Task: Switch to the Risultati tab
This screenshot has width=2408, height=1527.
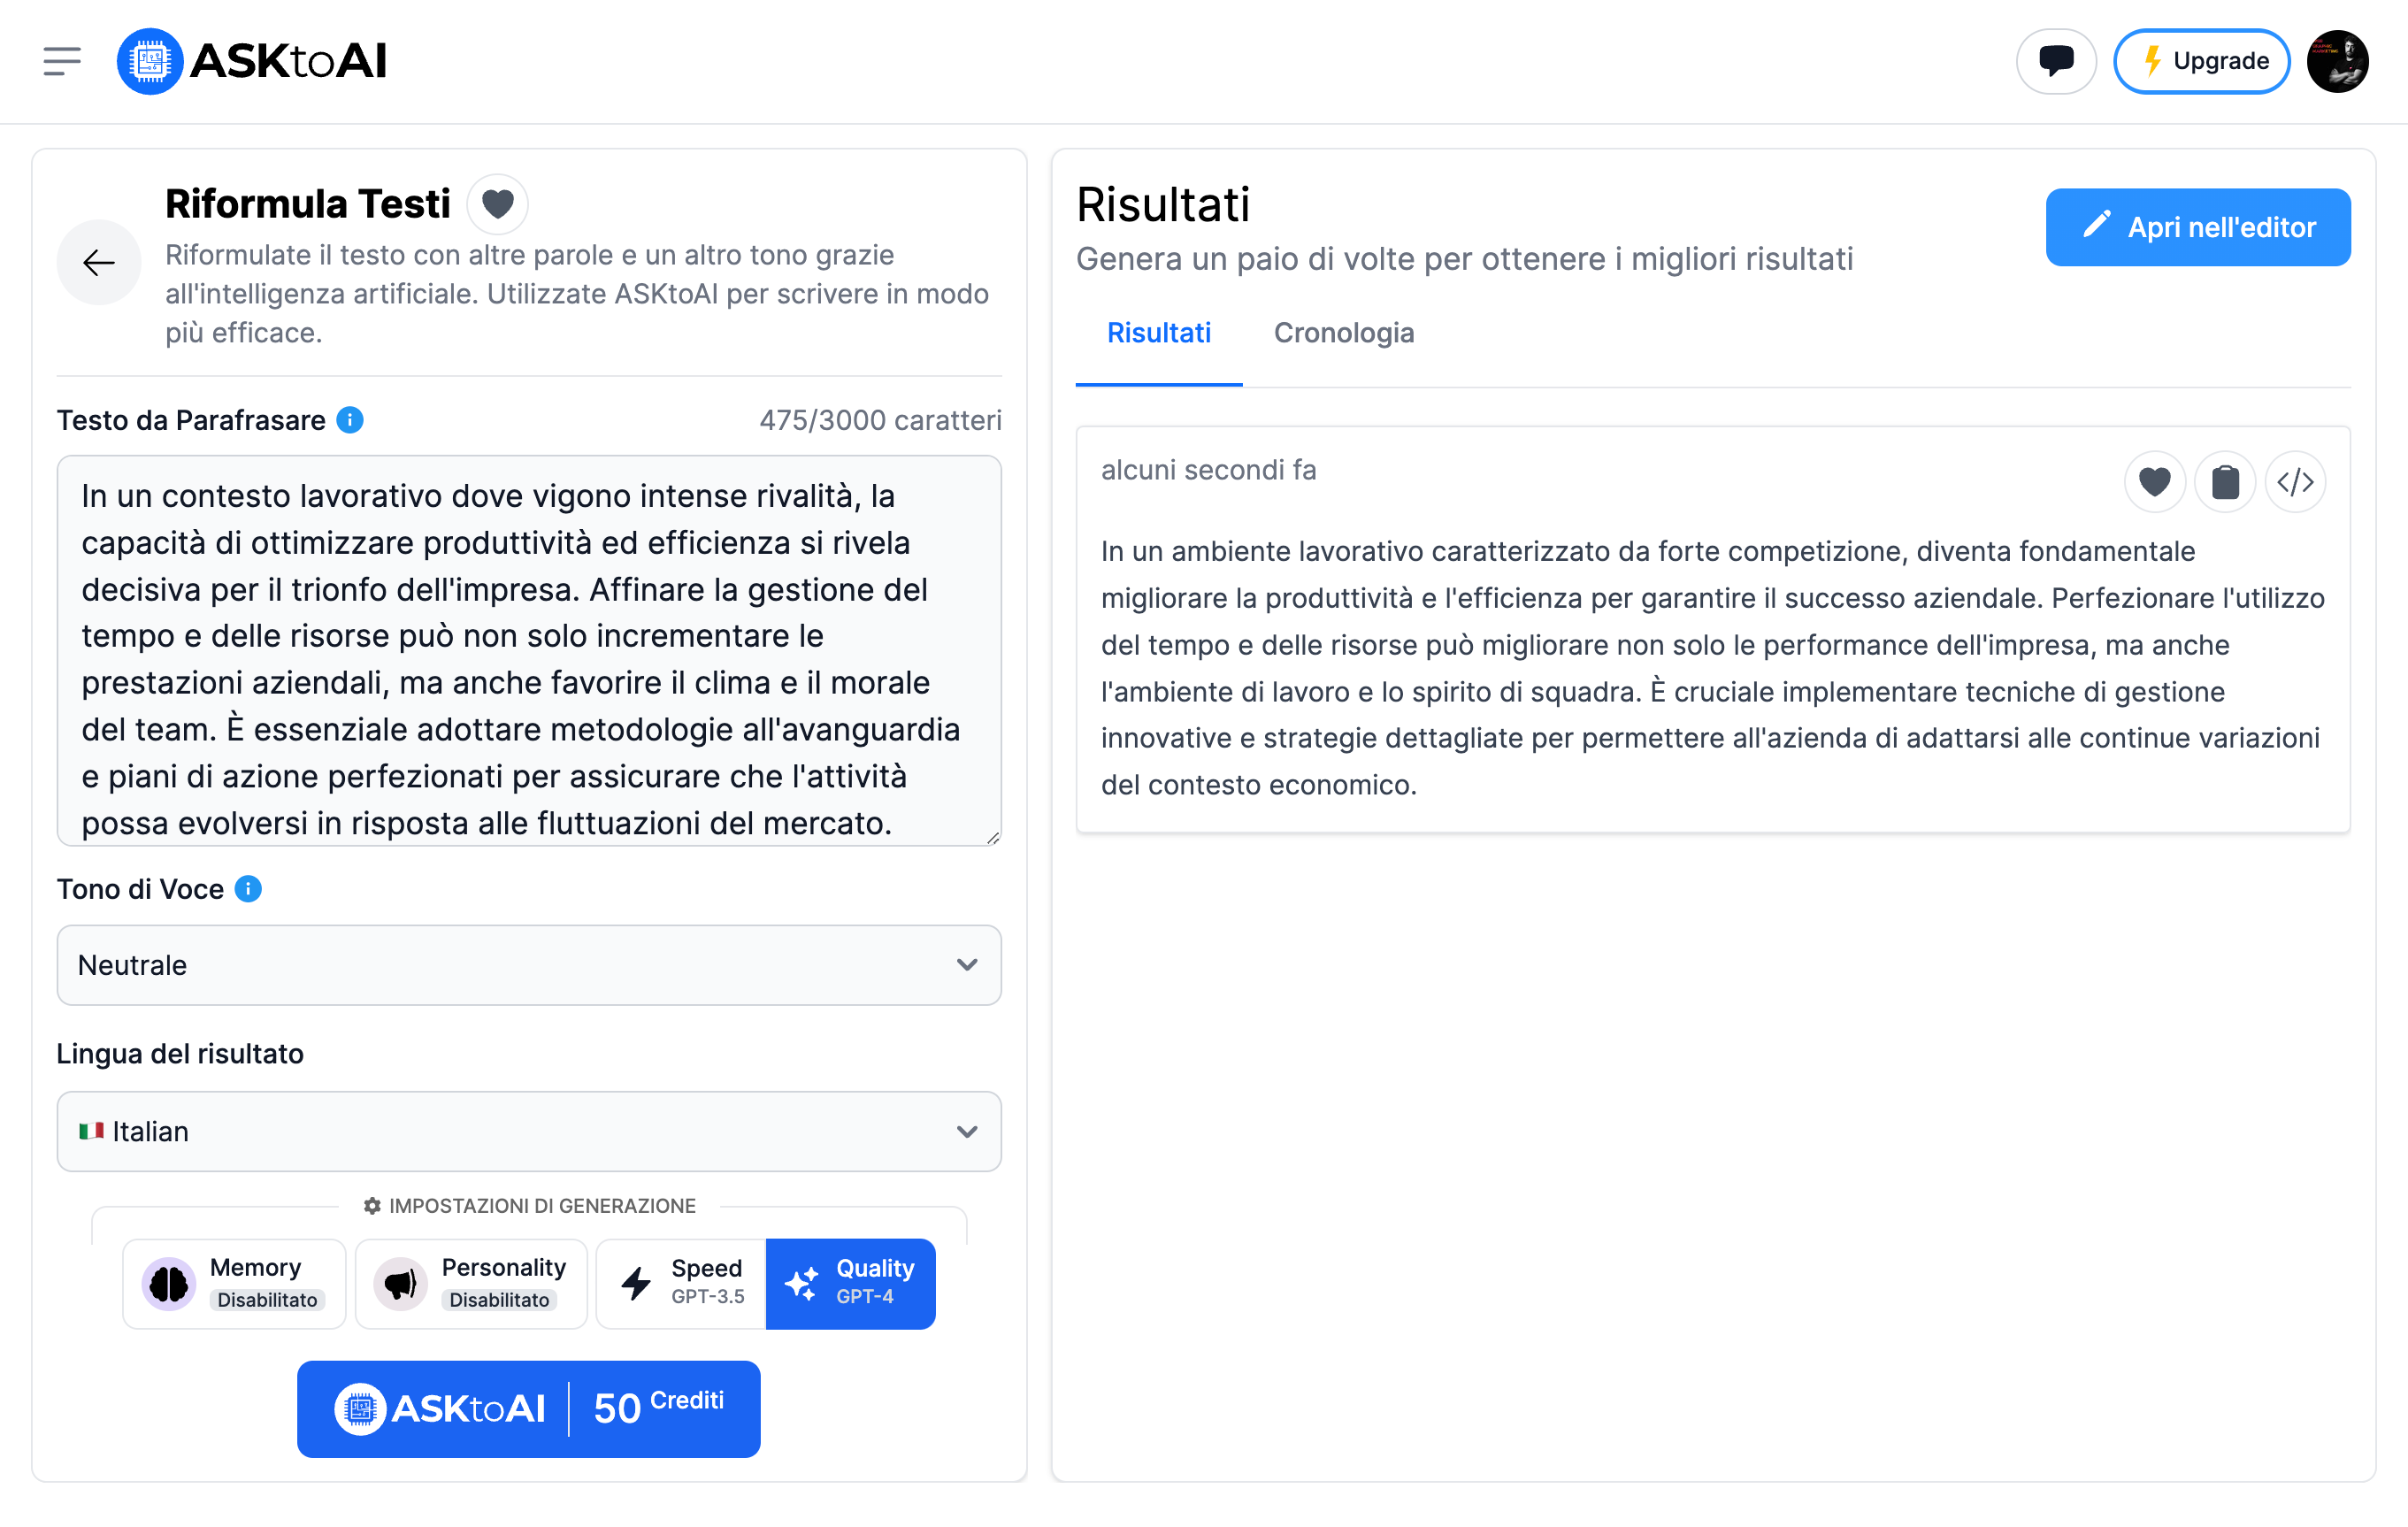Action: 1158,334
